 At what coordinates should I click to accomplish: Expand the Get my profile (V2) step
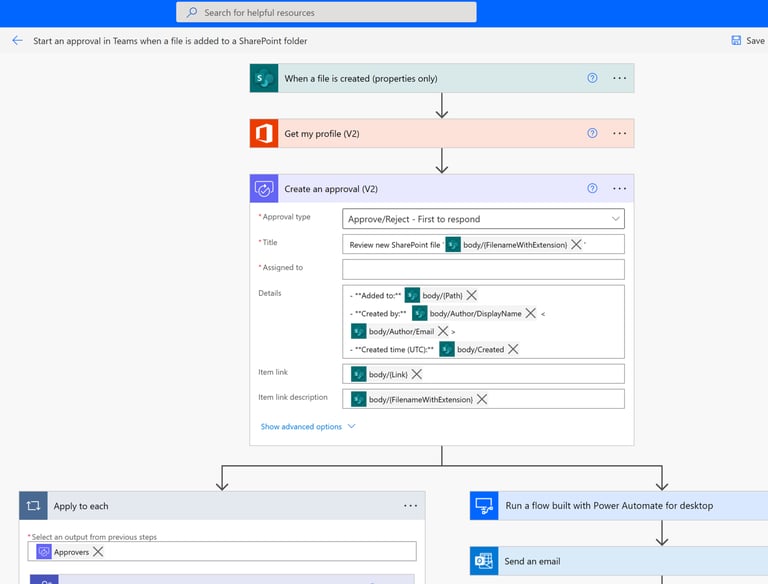click(442, 133)
